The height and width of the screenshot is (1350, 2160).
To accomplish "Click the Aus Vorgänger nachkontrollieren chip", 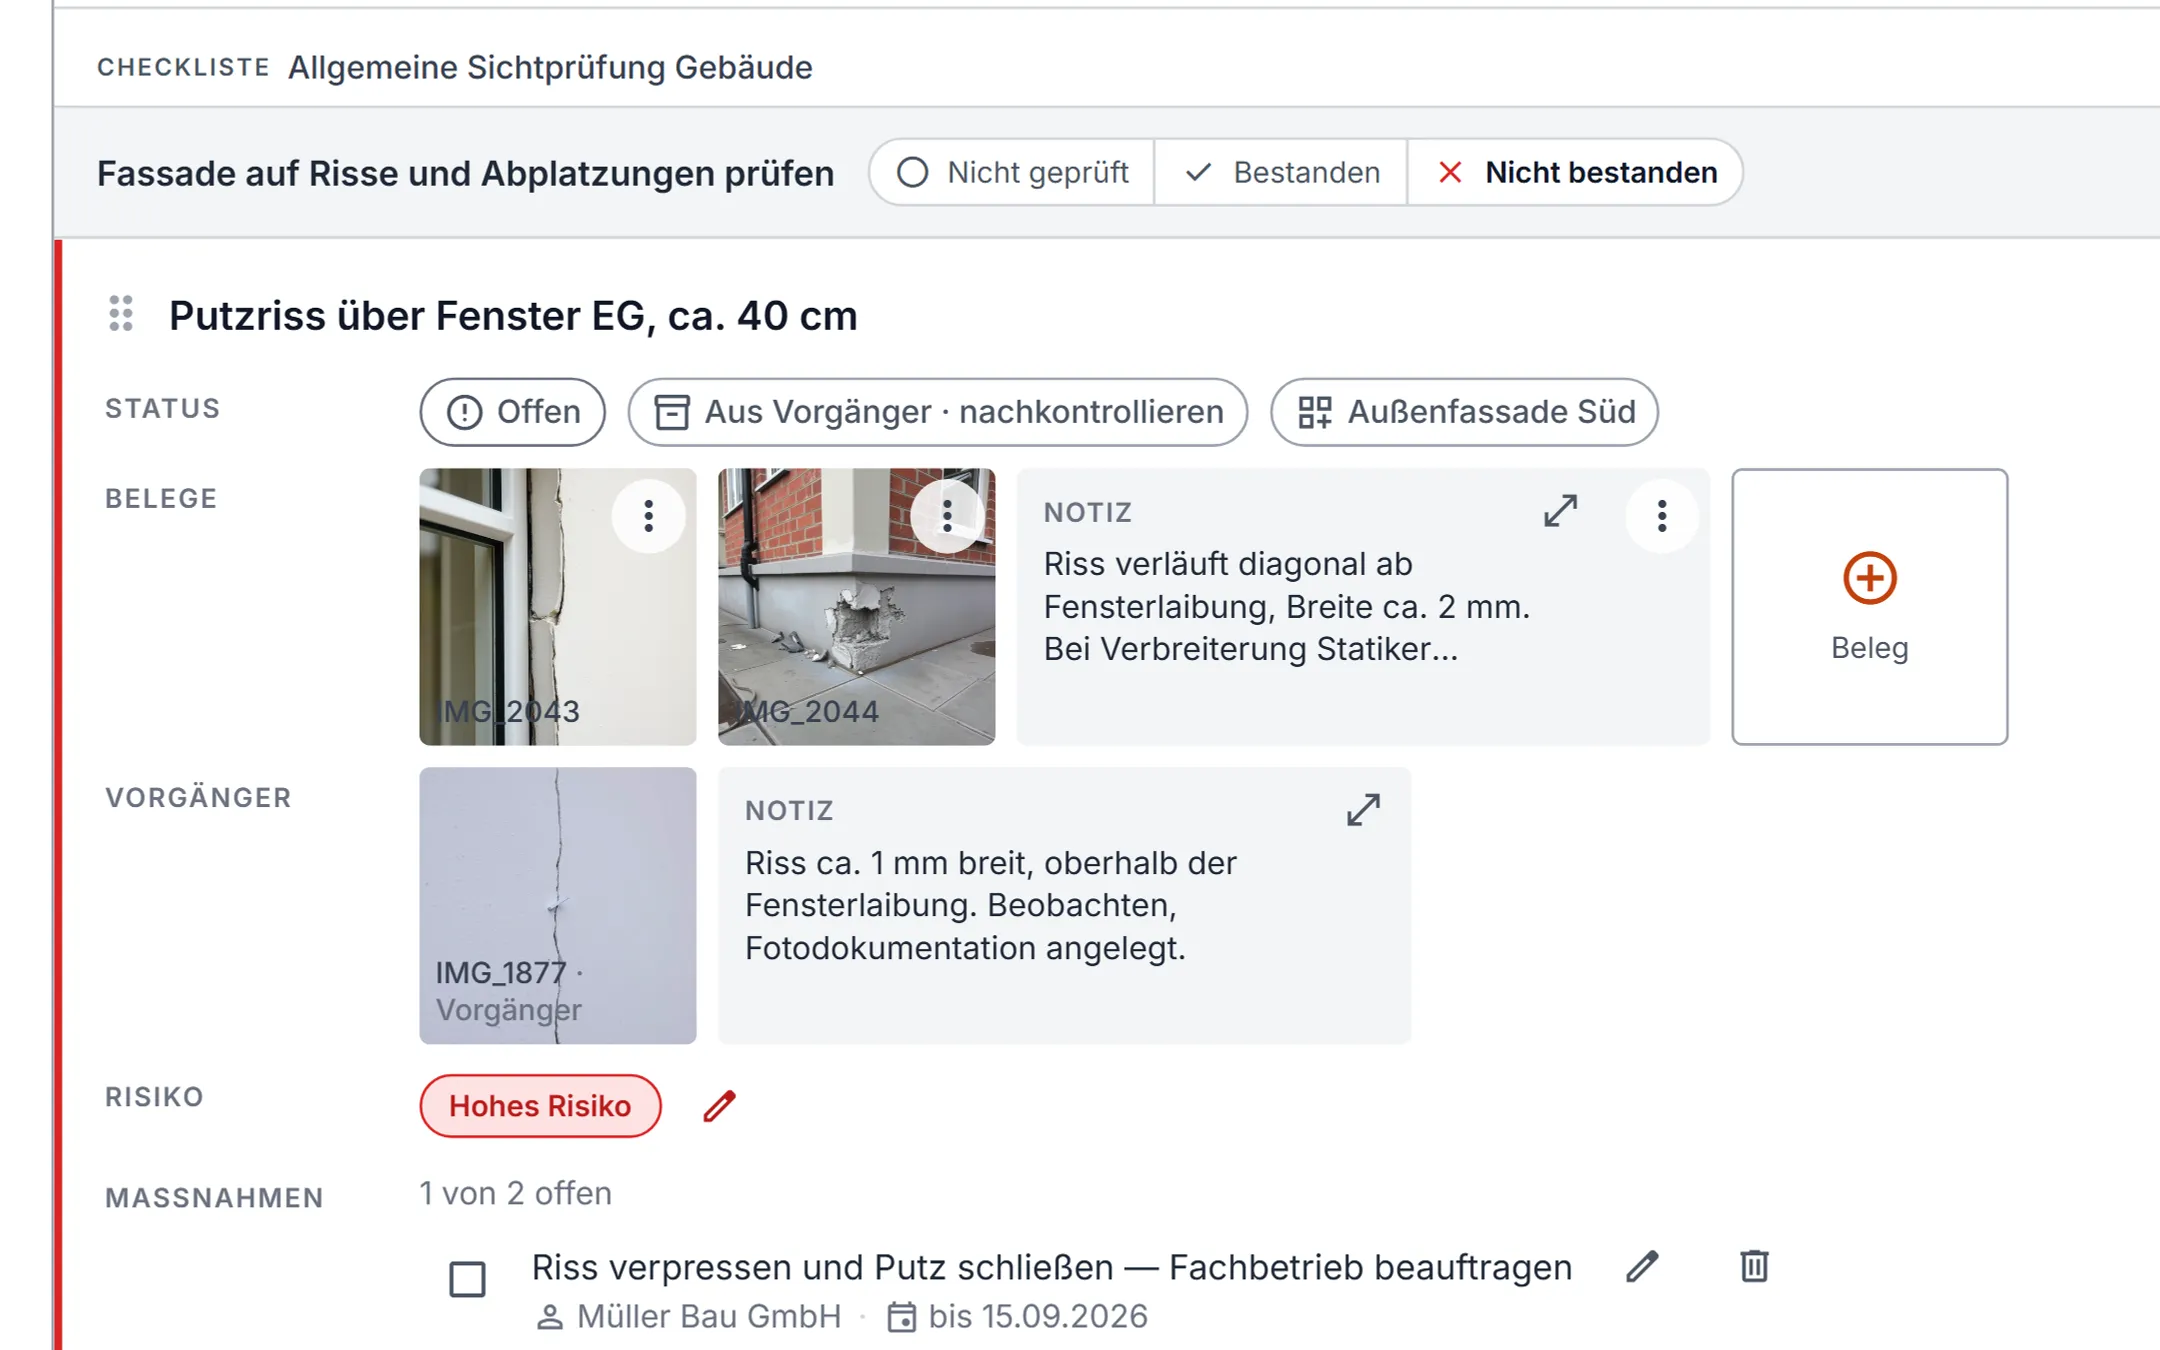I will pyautogui.click(x=938, y=412).
